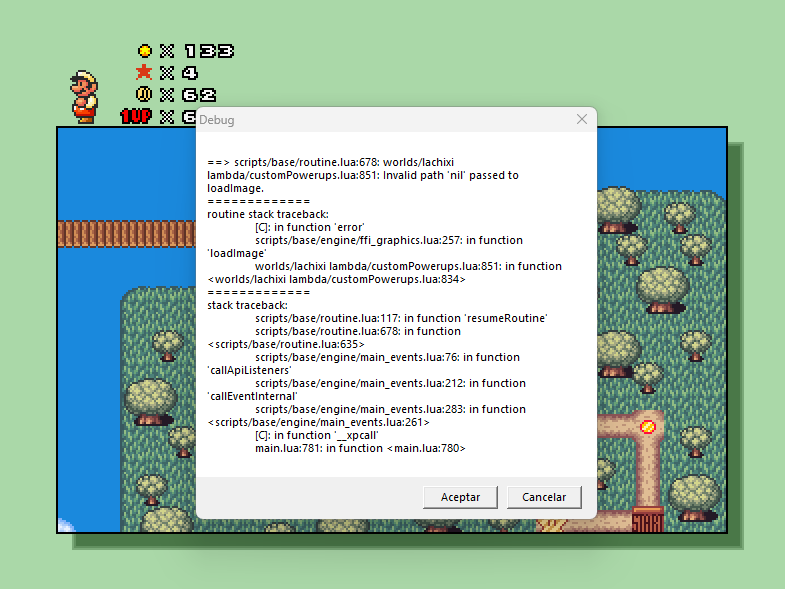Viewport: 785px width, 589px height.
Task: Close the Debug dialog
Action: tap(582, 119)
